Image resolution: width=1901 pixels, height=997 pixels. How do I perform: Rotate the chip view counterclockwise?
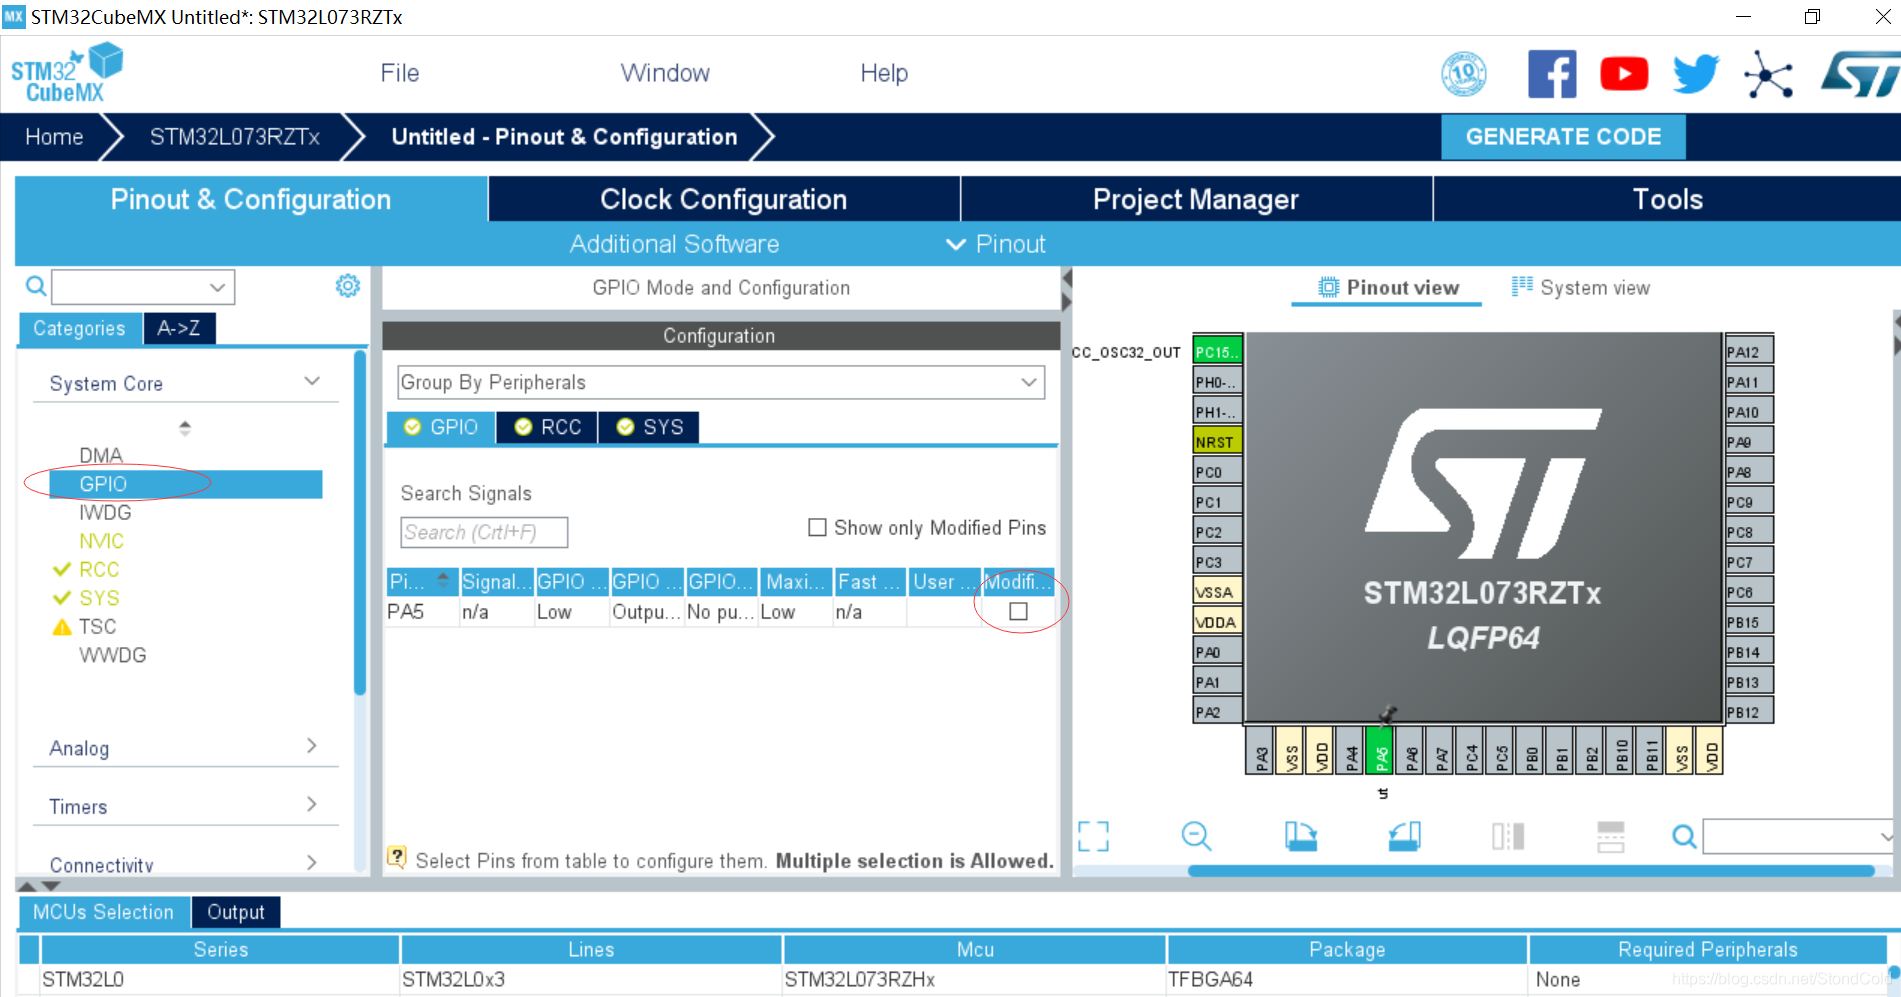coord(1404,836)
